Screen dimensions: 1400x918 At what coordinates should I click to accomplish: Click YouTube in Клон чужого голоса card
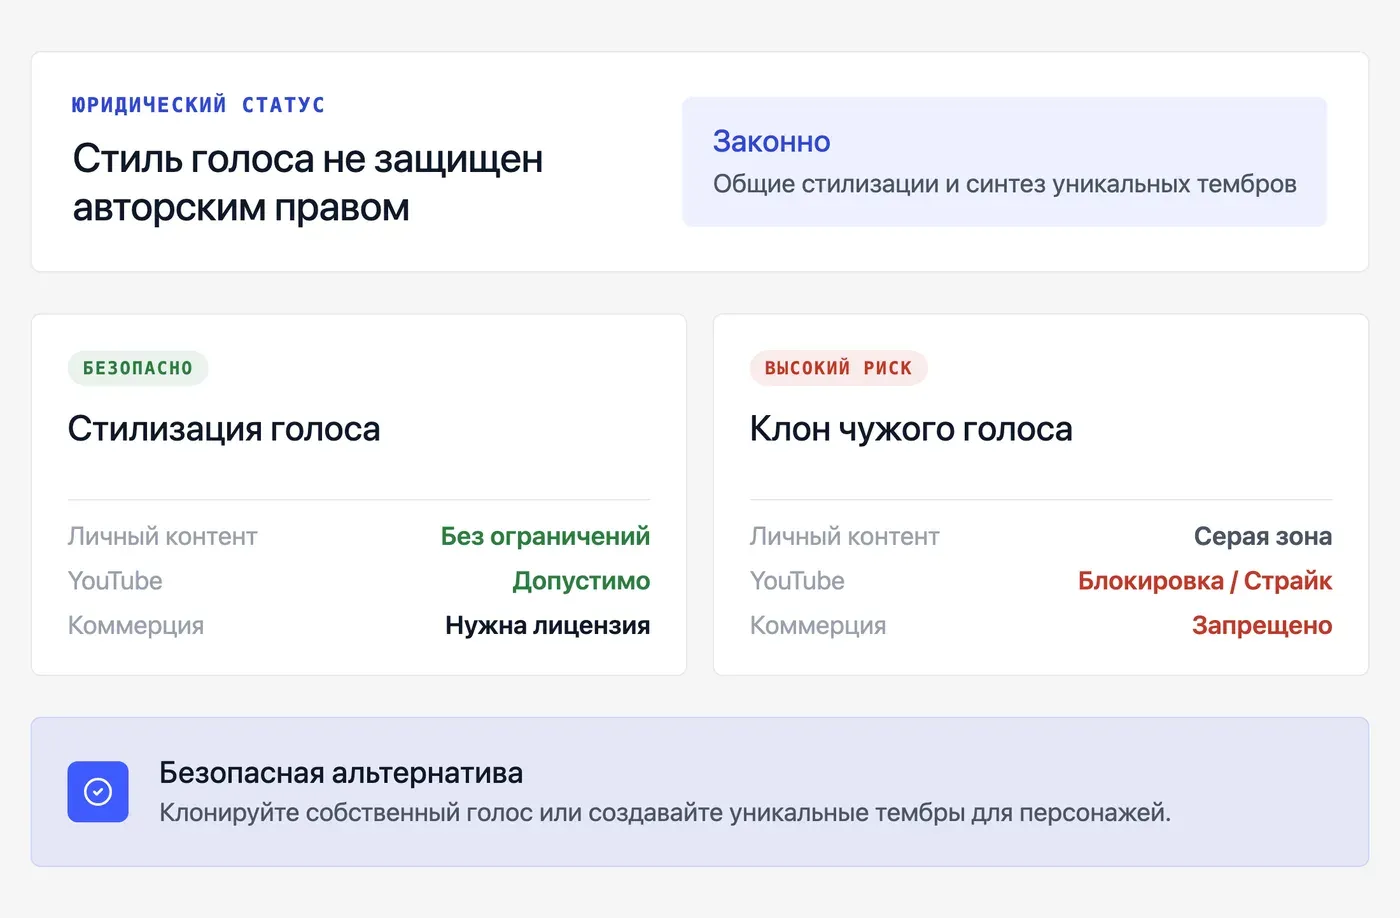click(797, 581)
